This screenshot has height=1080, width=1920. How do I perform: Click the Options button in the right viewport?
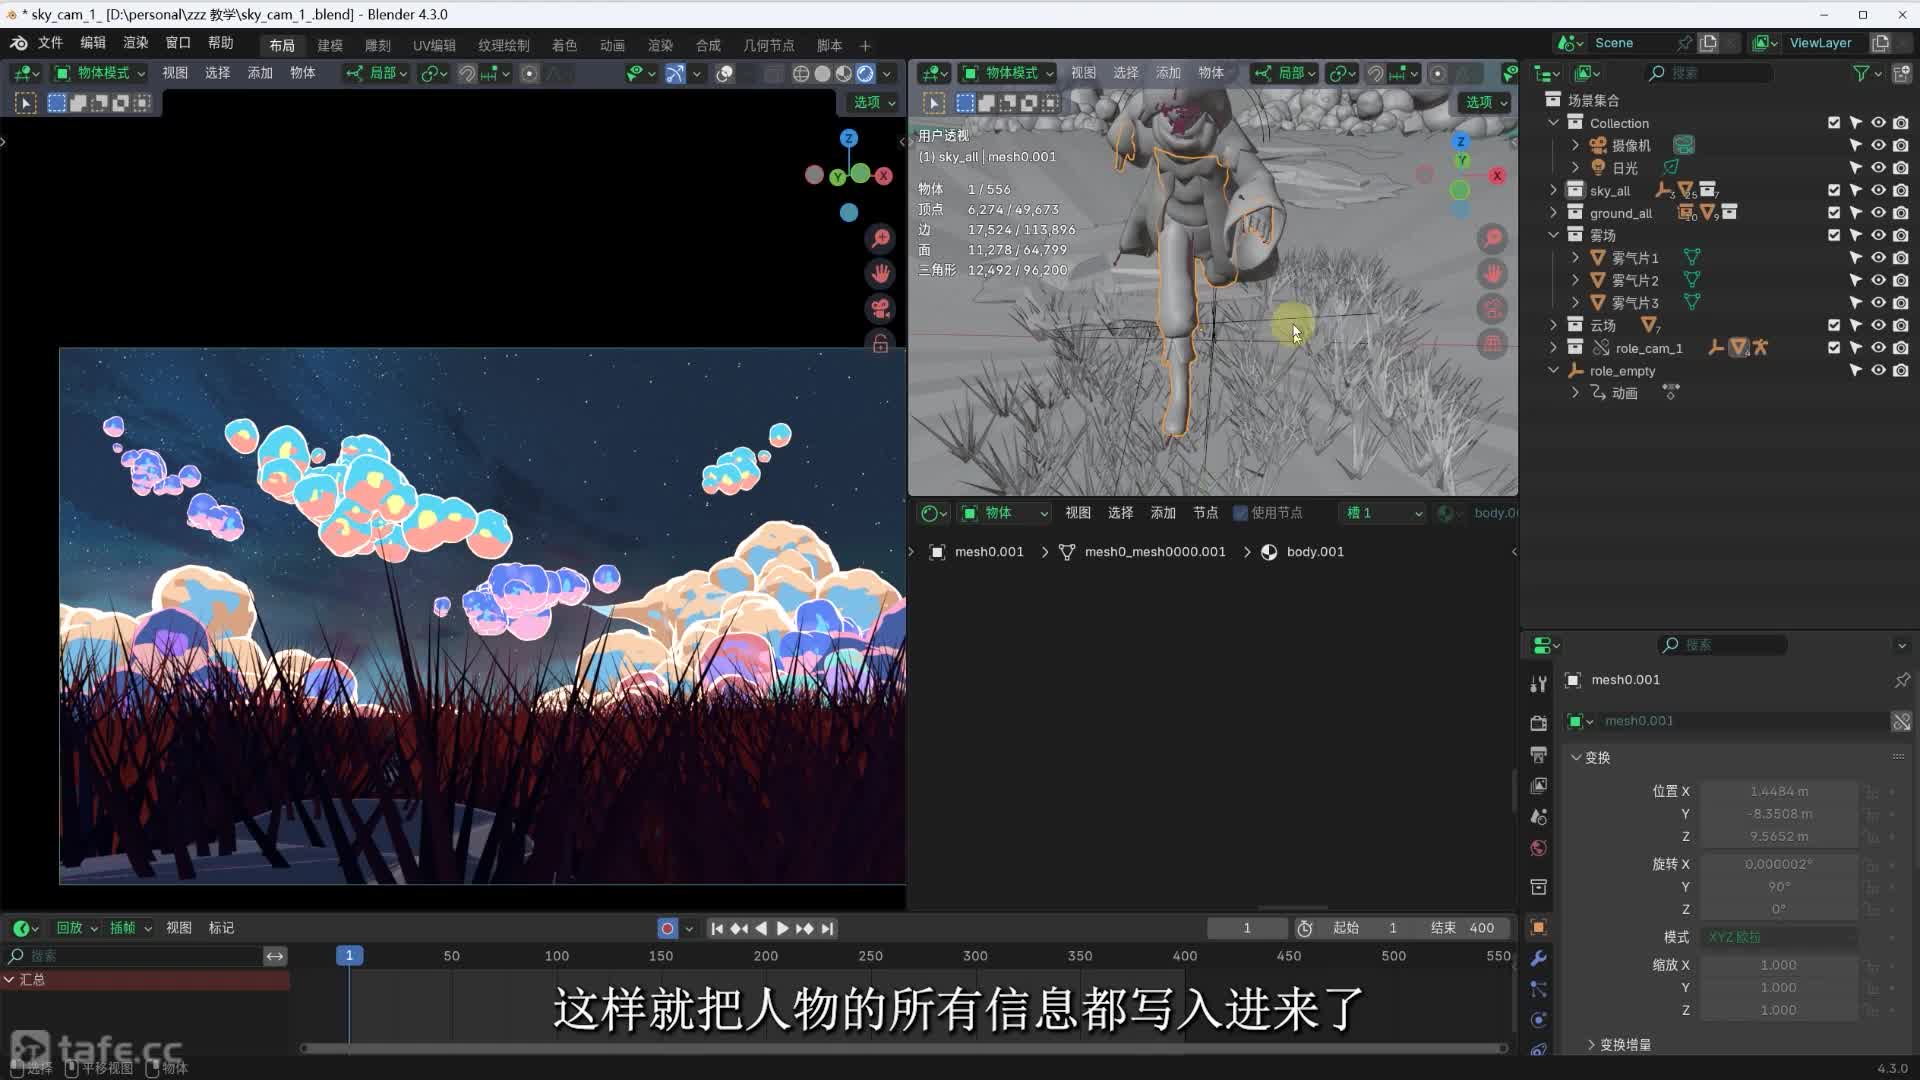[1486, 102]
